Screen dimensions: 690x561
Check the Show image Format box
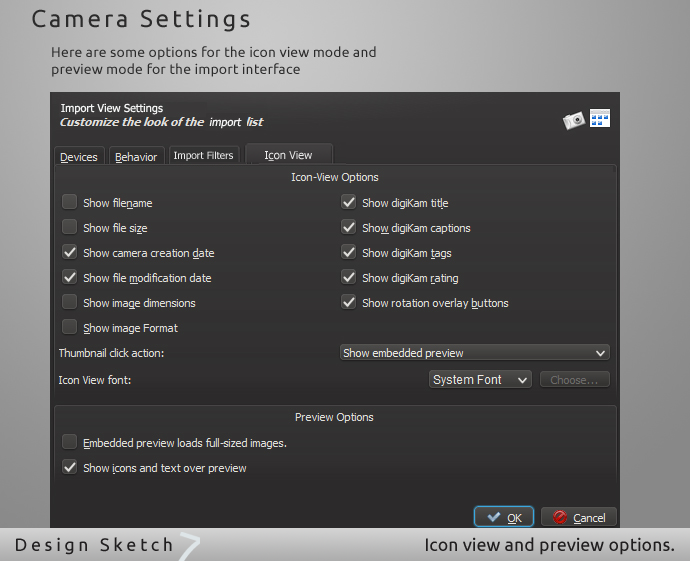69,327
